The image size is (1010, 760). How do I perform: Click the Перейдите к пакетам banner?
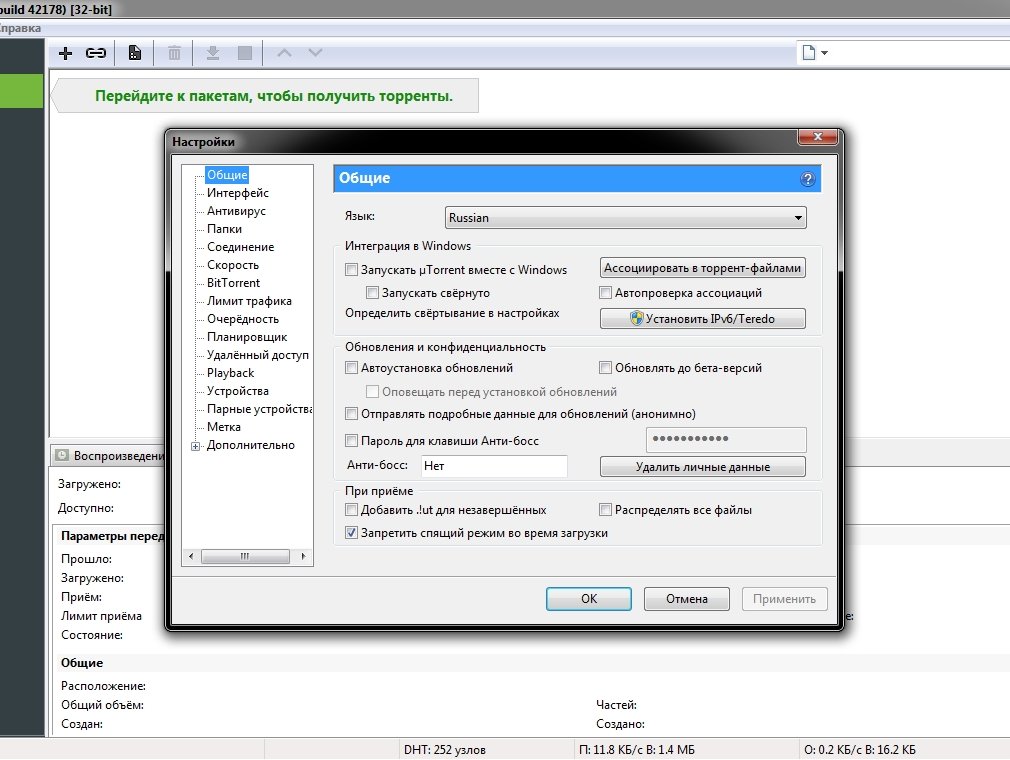265,96
